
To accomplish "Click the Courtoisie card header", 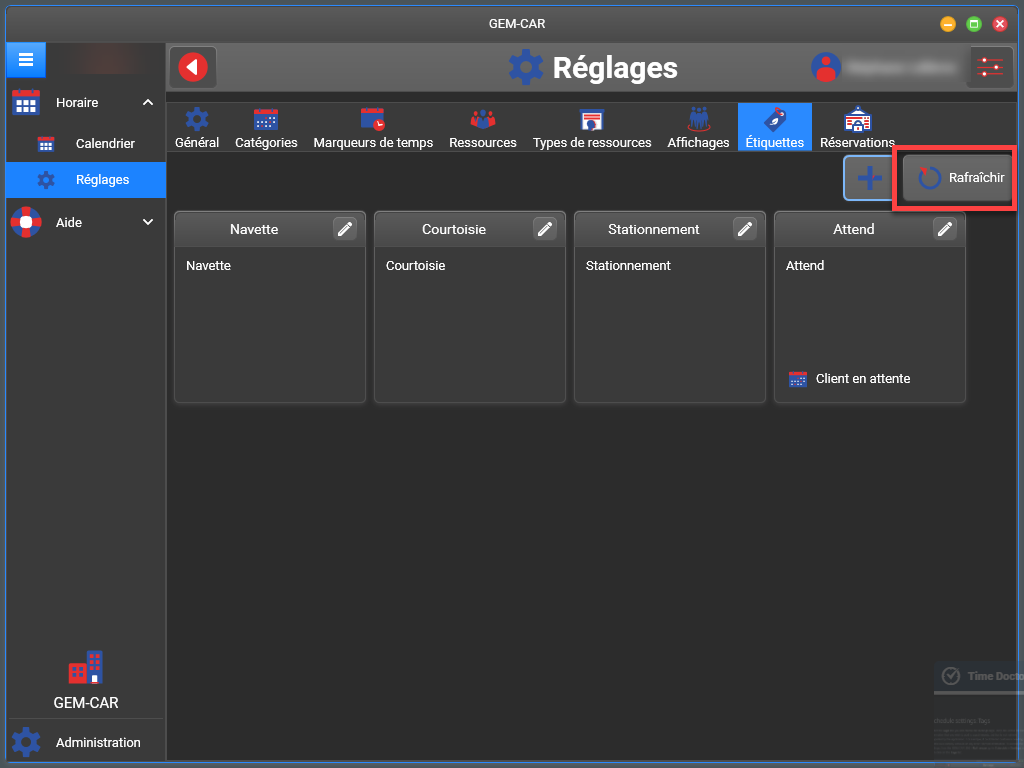I will point(470,229).
